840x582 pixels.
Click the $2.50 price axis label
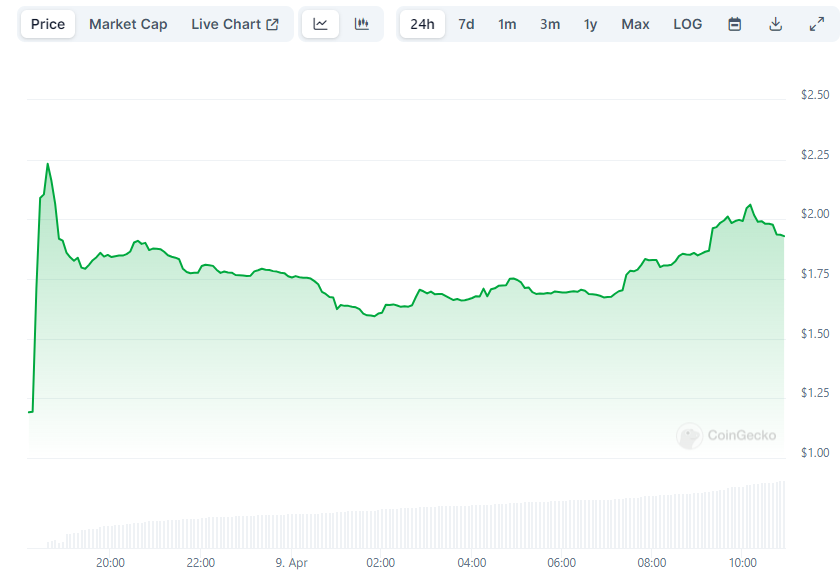815,95
